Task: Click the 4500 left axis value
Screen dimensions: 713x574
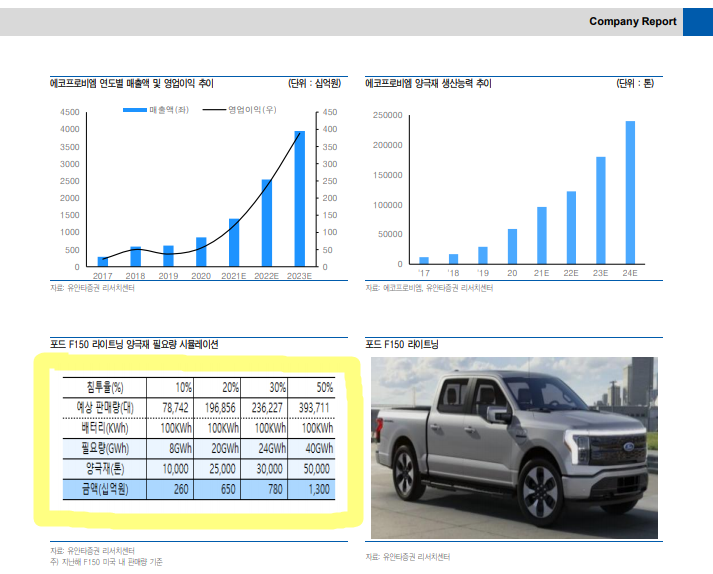Action: click(70, 112)
